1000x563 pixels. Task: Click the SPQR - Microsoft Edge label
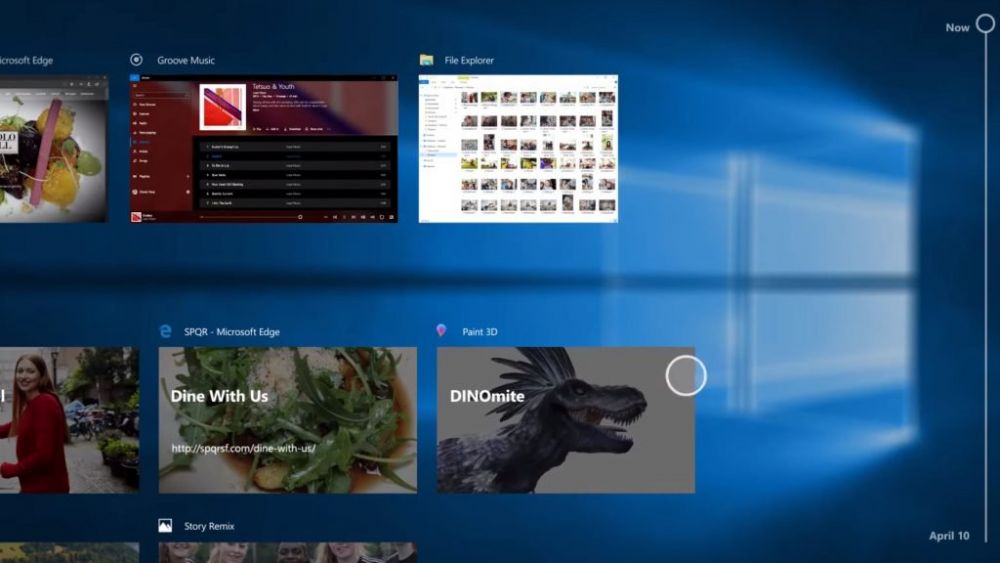(x=232, y=332)
